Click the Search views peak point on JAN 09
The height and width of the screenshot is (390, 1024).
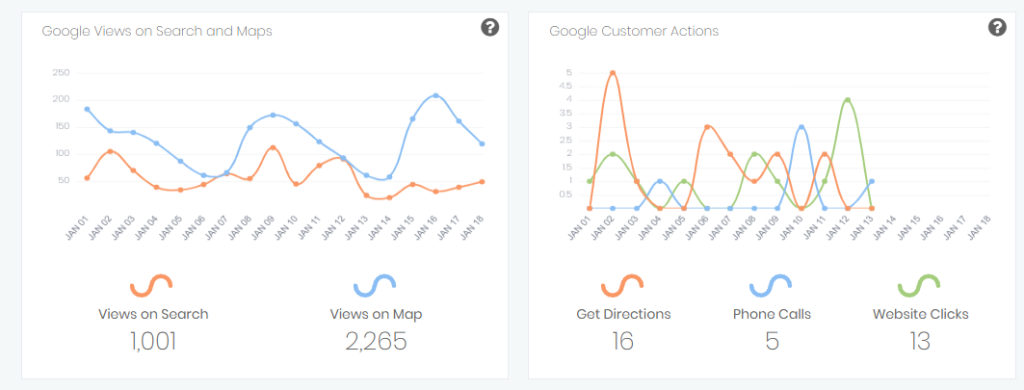[x=272, y=148]
